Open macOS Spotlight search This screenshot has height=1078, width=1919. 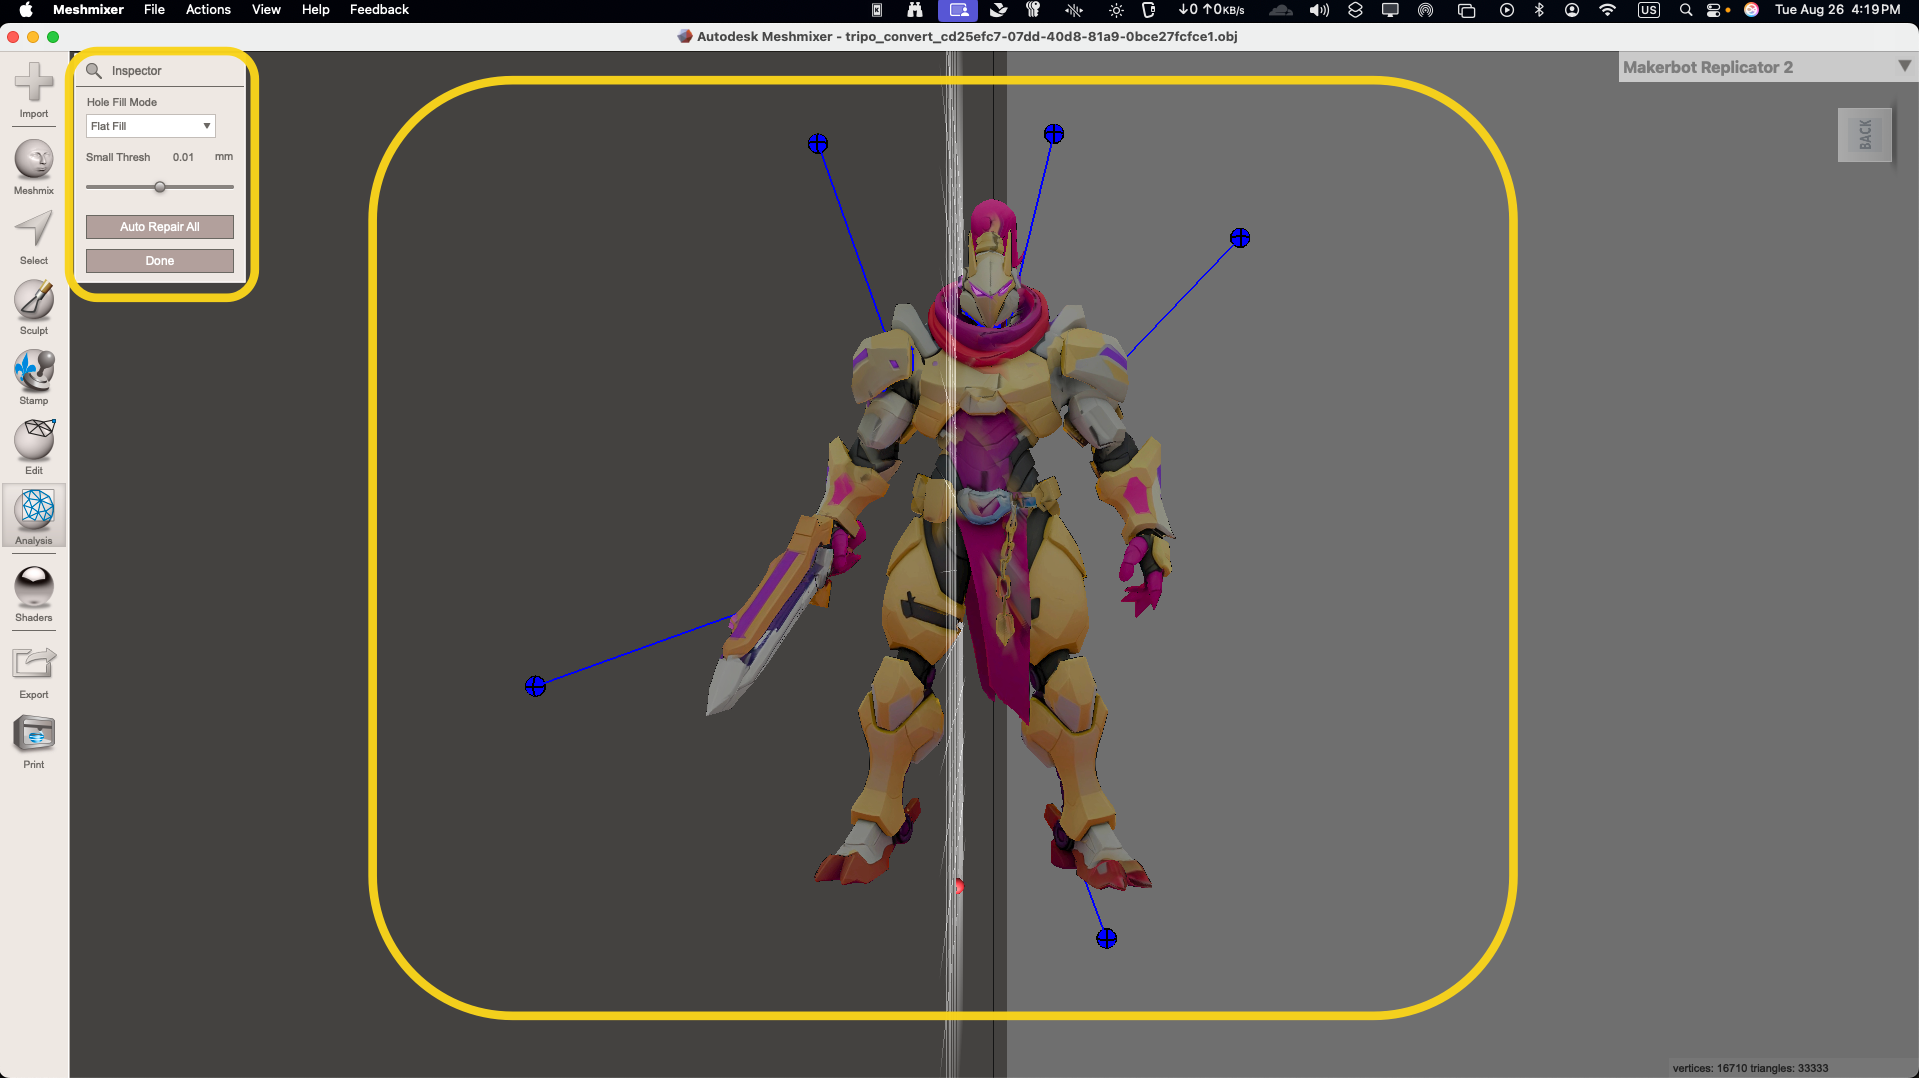pyautogui.click(x=1686, y=10)
